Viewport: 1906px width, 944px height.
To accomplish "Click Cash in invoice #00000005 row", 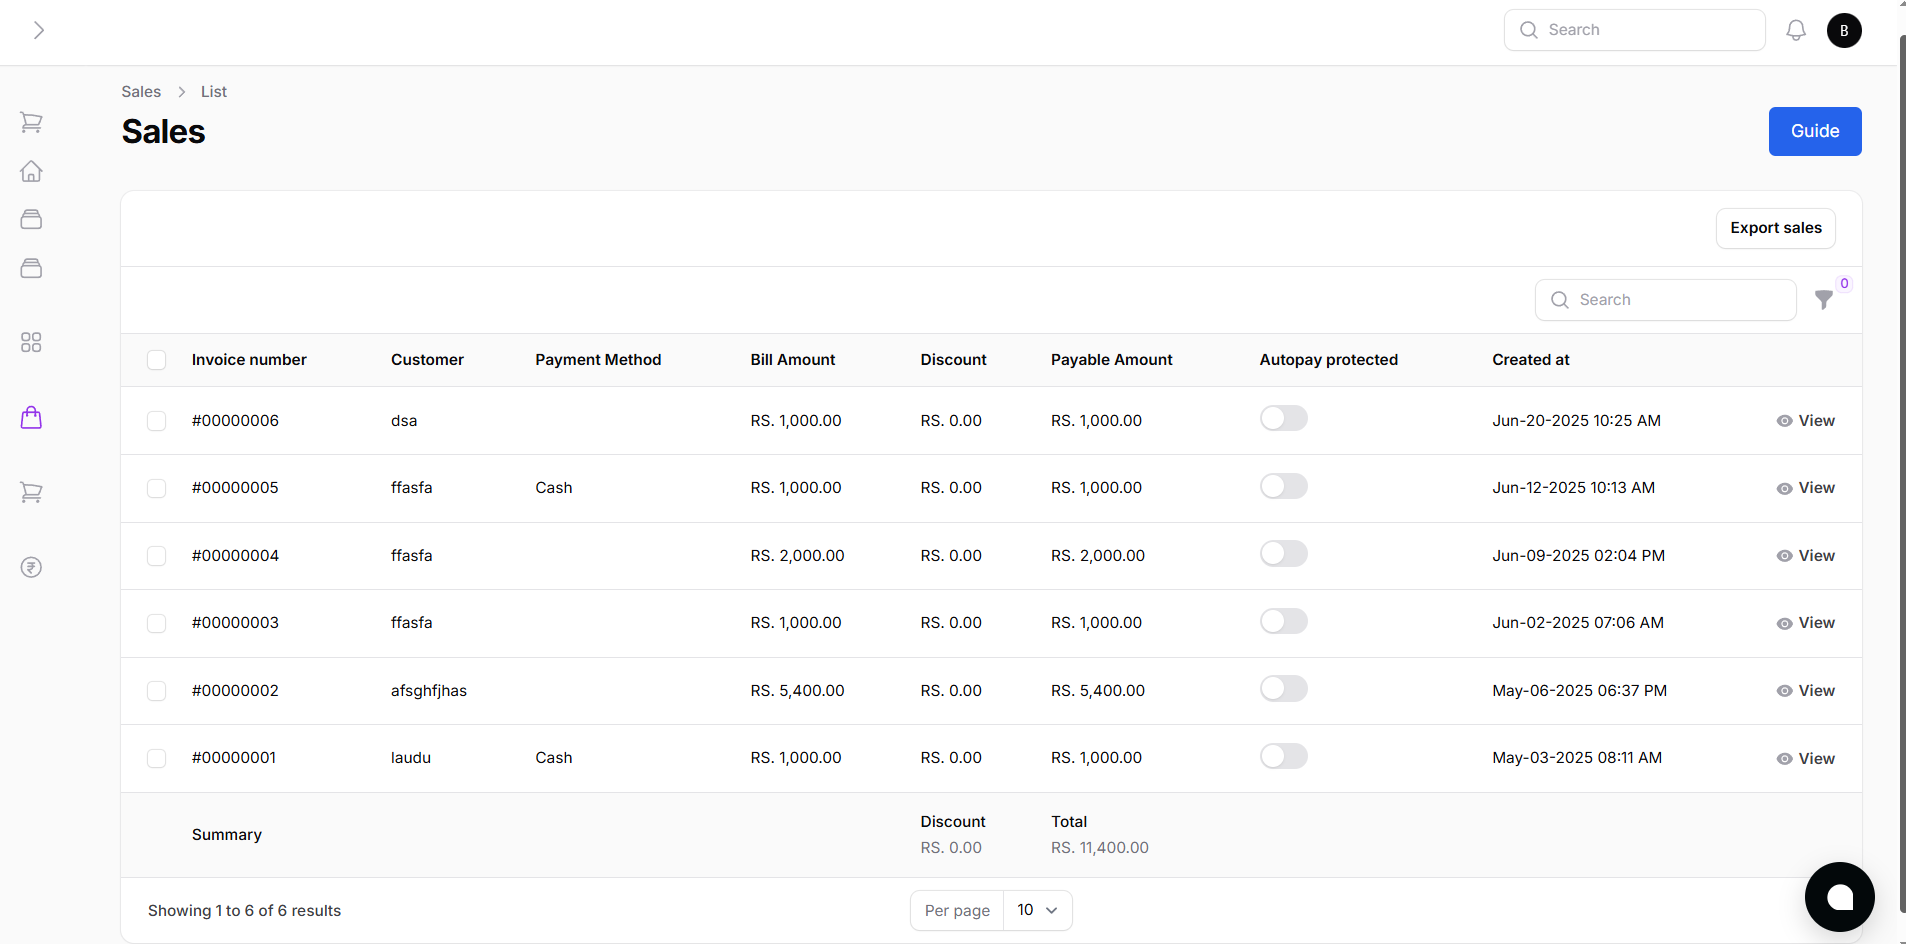I will [554, 488].
